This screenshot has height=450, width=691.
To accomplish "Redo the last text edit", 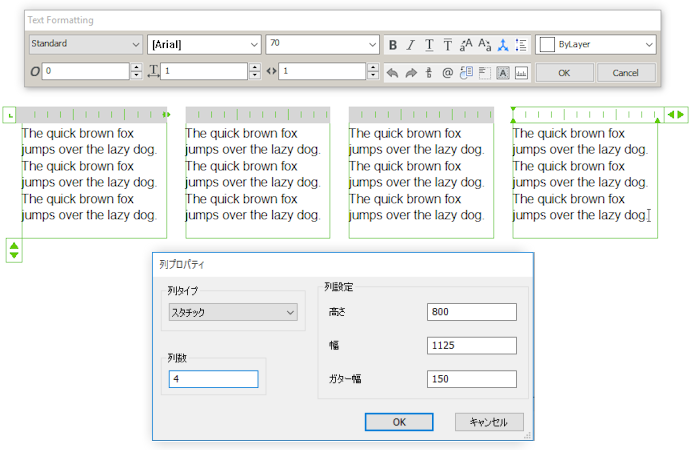I will pyautogui.click(x=411, y=73).
